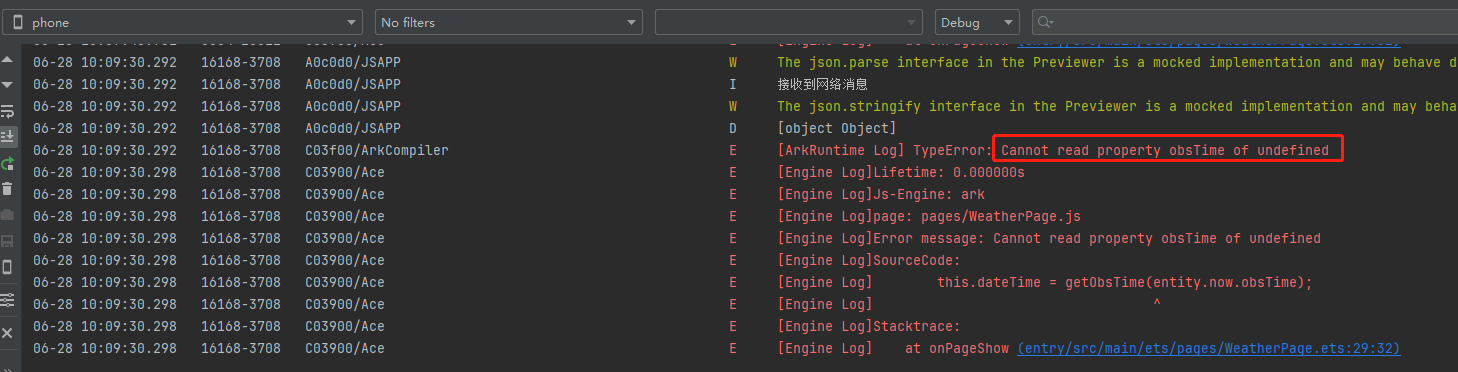Toggle soft-wrap for log output
1458x372 pixels.
click(7, 111)
